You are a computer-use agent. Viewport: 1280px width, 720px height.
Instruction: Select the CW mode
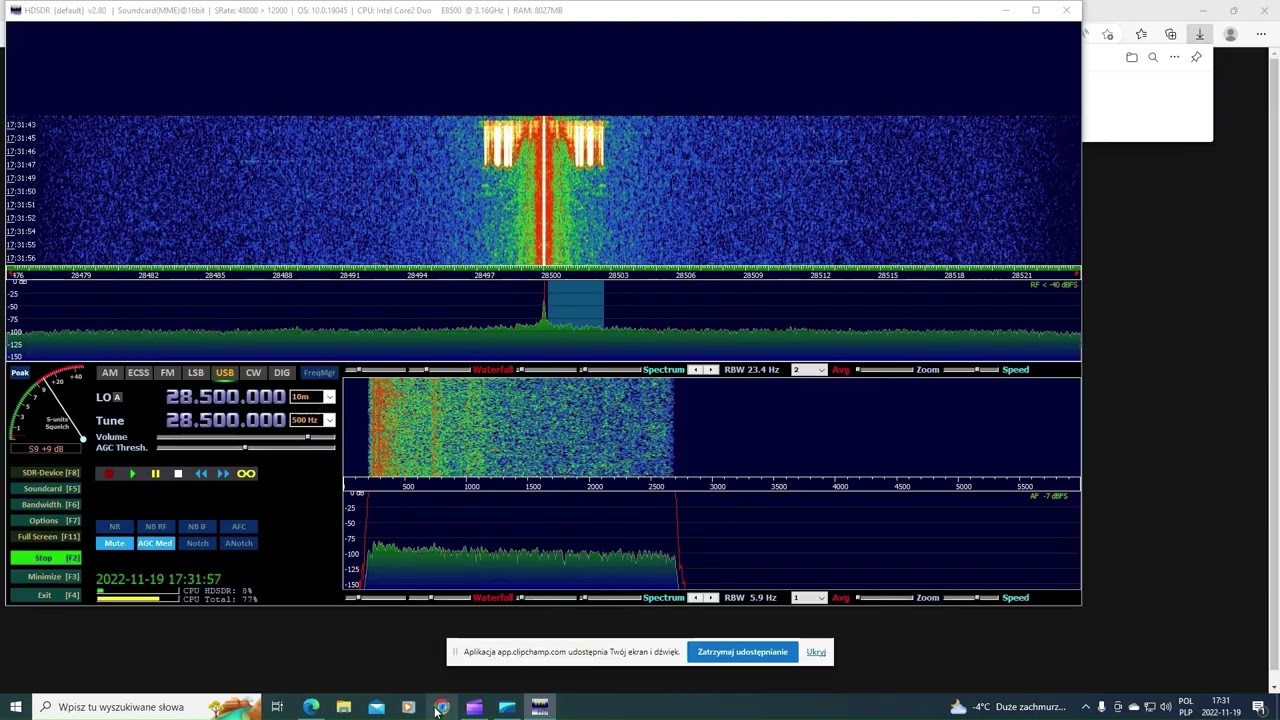coord(253,373)
